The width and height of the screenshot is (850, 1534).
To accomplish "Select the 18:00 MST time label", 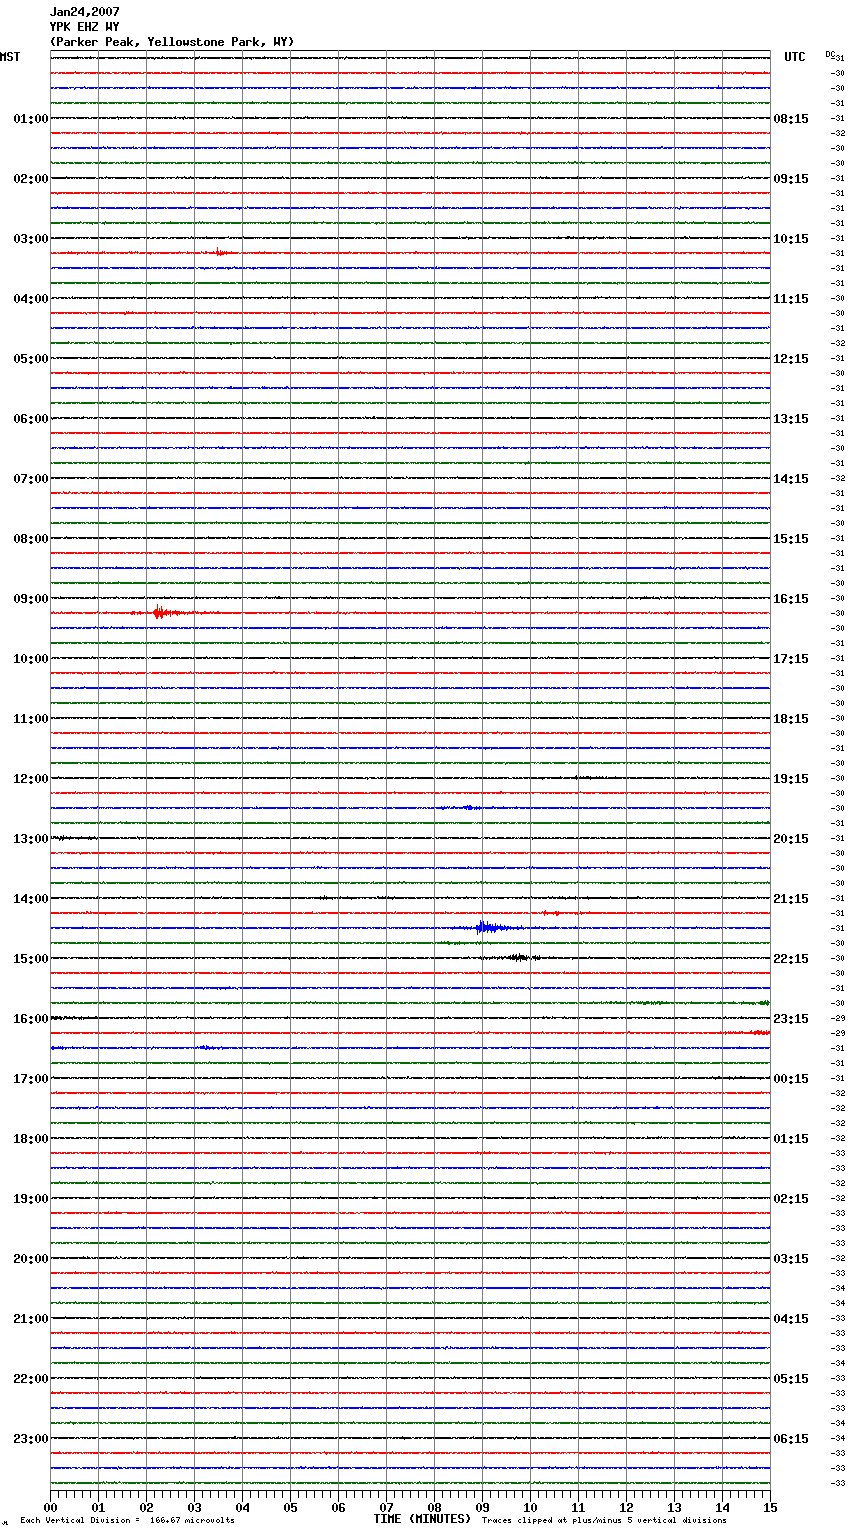I will click(x=31, y=1139).
